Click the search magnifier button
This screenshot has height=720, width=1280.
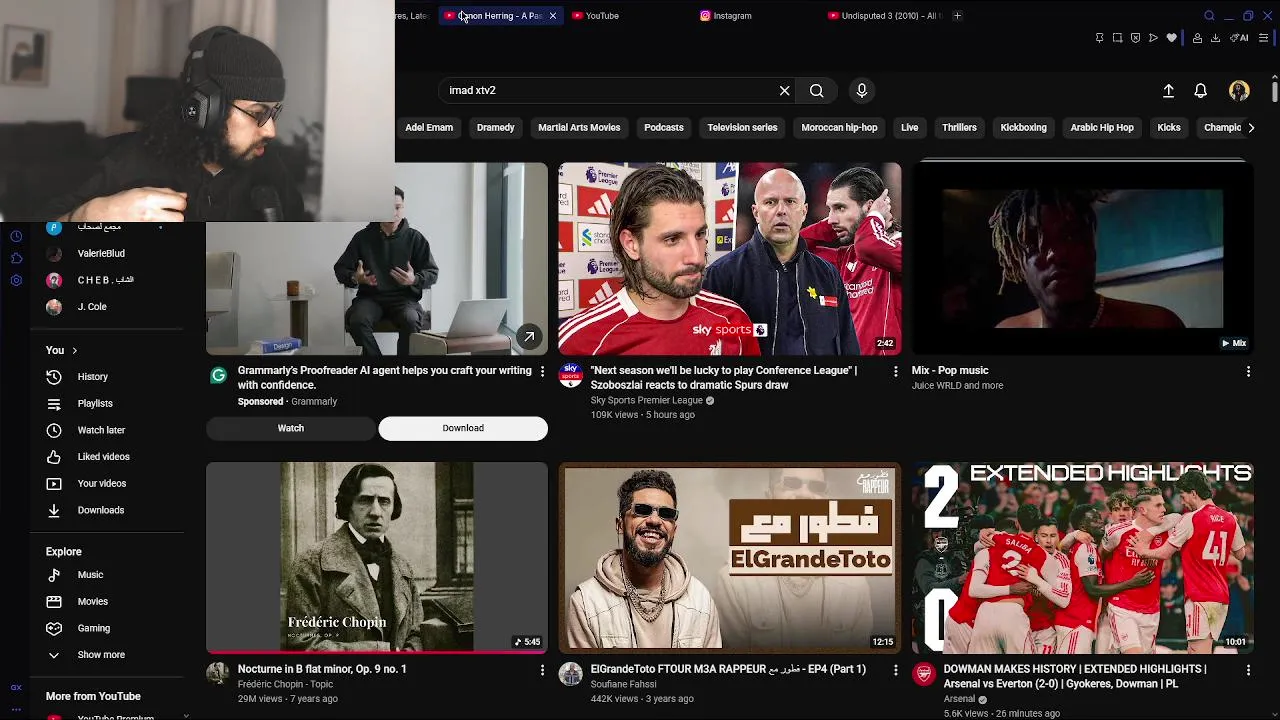817,90
